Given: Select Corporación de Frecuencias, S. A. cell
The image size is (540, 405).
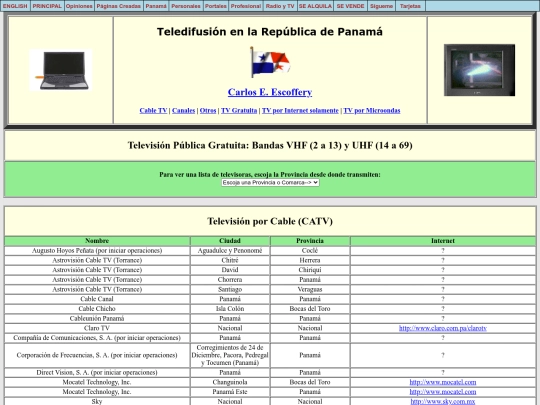Looking at the screenshot, I should pyautogui.click(x=97, y=355).
